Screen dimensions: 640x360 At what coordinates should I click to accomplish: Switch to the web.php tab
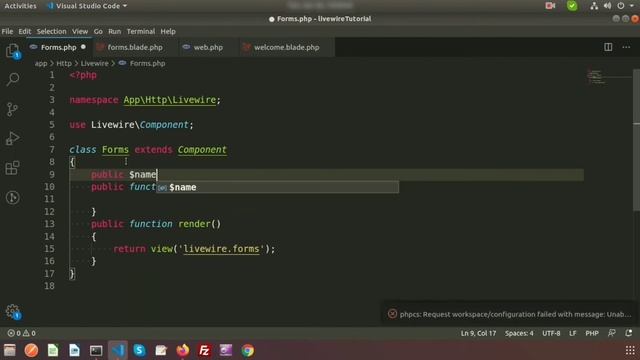208,47
